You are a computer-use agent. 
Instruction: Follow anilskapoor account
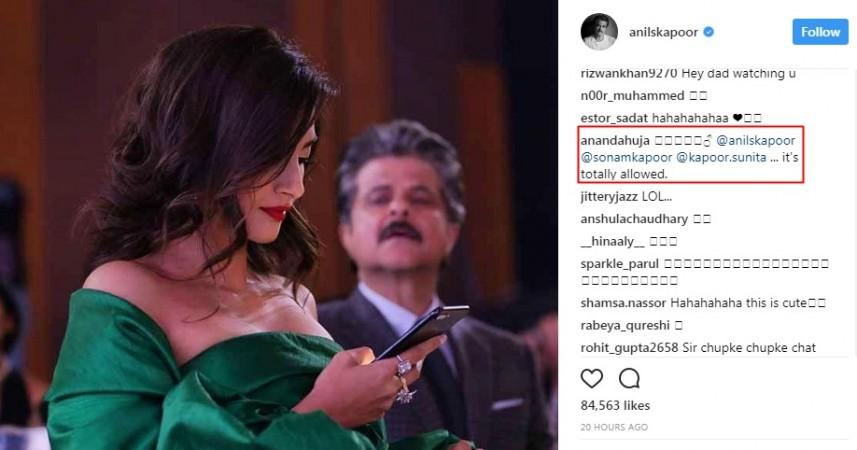(820, 32)
